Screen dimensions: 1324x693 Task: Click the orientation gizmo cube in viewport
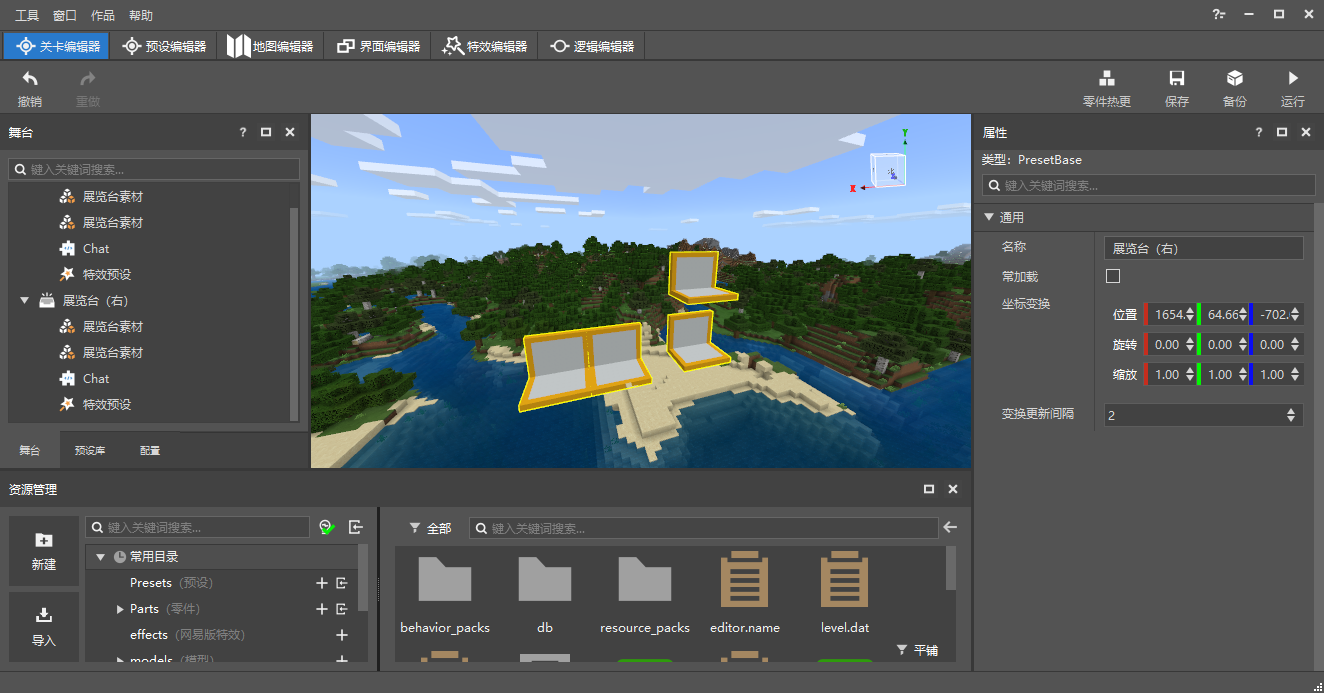coord(889,169)
